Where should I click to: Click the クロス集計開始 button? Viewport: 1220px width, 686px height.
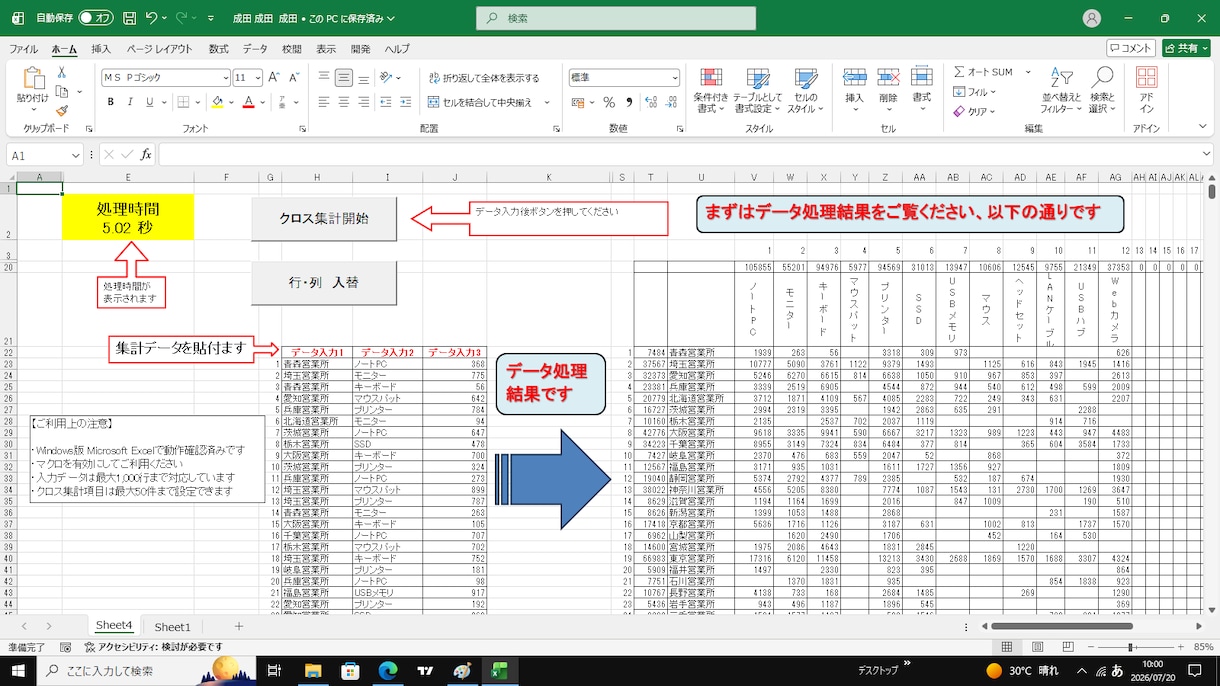[x=324, y=218]
